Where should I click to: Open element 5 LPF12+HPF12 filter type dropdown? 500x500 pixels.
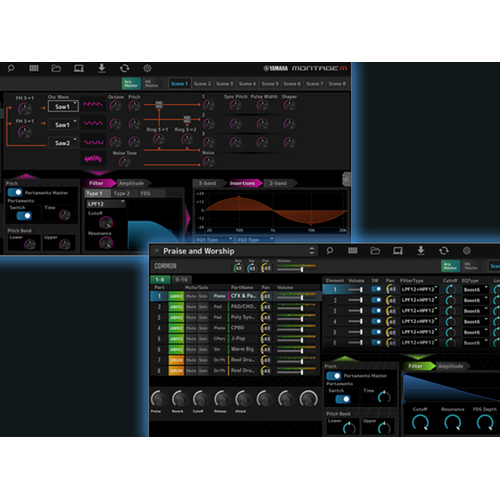[x=419, y=332]
